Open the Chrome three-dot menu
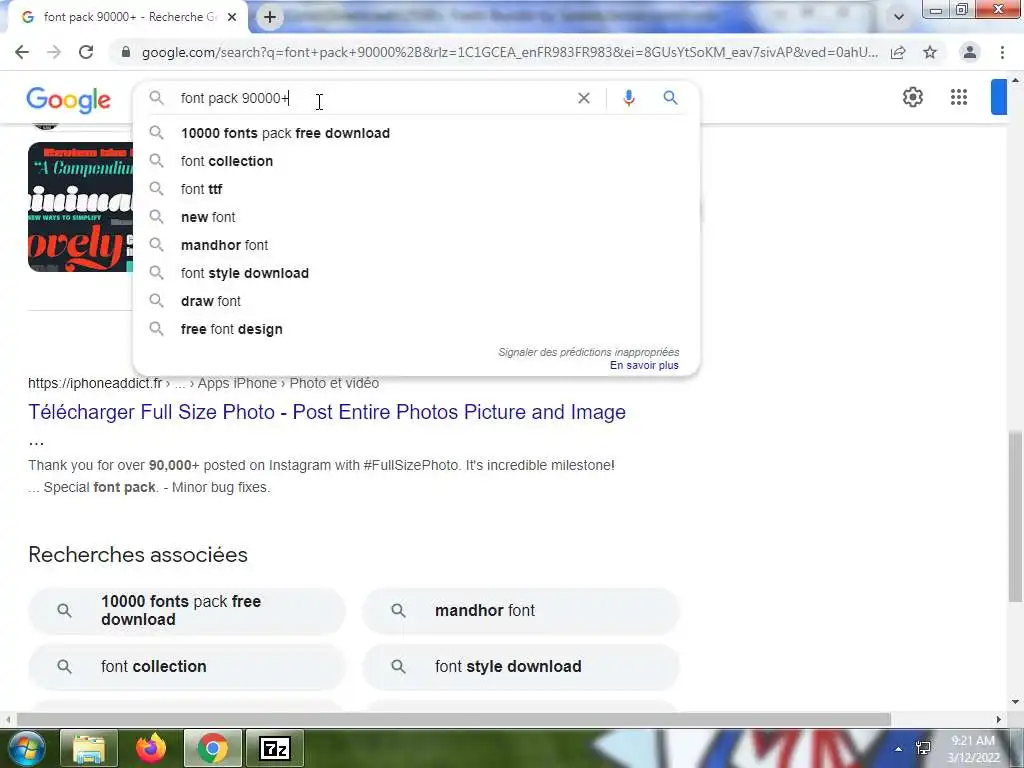 tap(1002, 52)
